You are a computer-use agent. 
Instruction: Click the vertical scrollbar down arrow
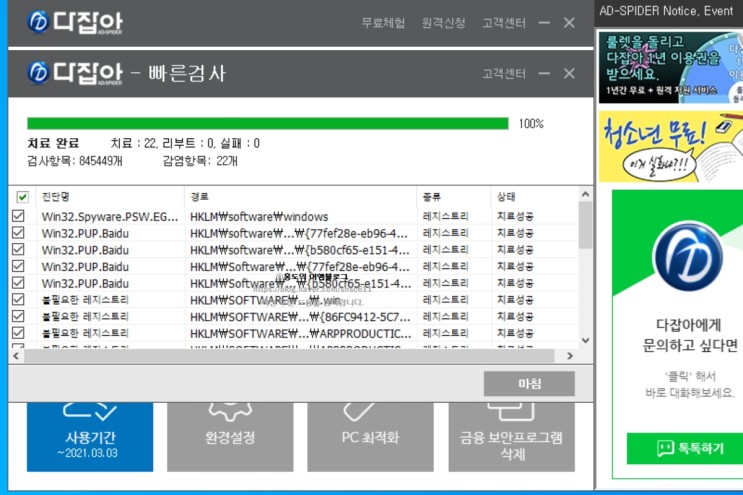click(x=586, y=341)
